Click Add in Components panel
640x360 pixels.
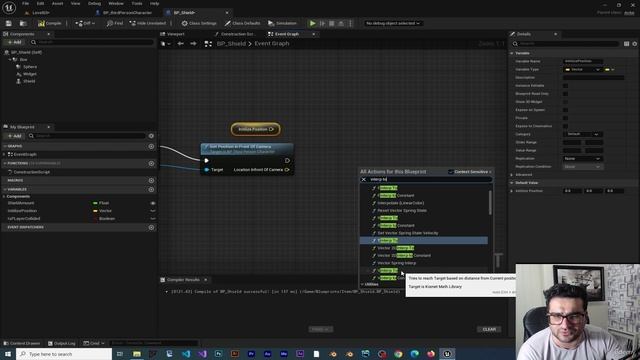click(x=14, y=42)
